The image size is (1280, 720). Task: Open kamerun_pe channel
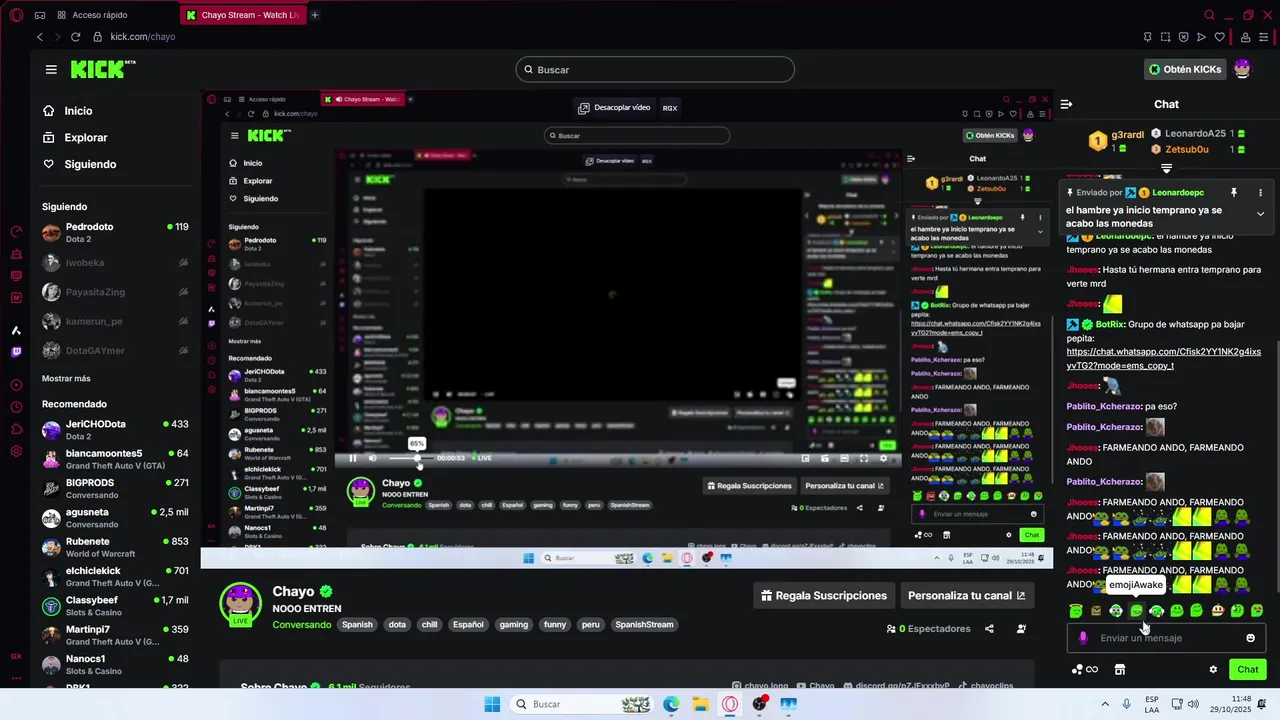(115, 321)
